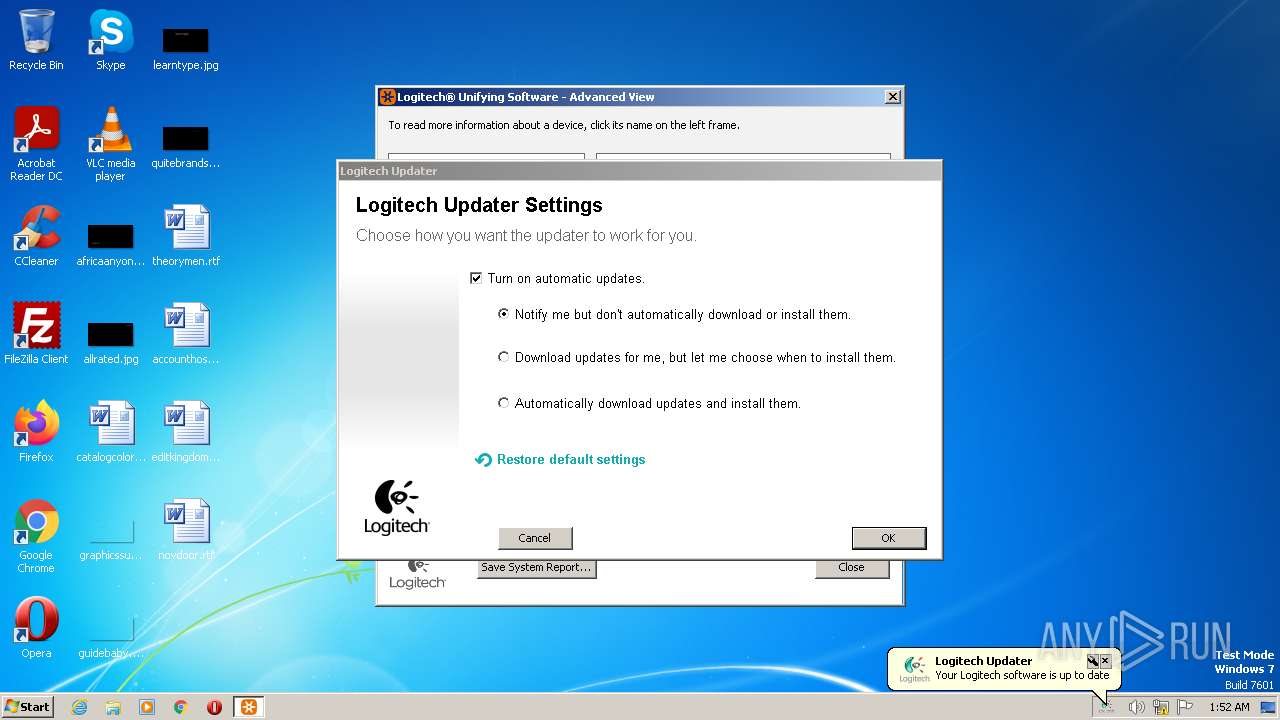The height and width of the screenshot is (720, 1280).
Task: Click Restore default settings link
Action: pyautogui.click(x=571, y=460)
